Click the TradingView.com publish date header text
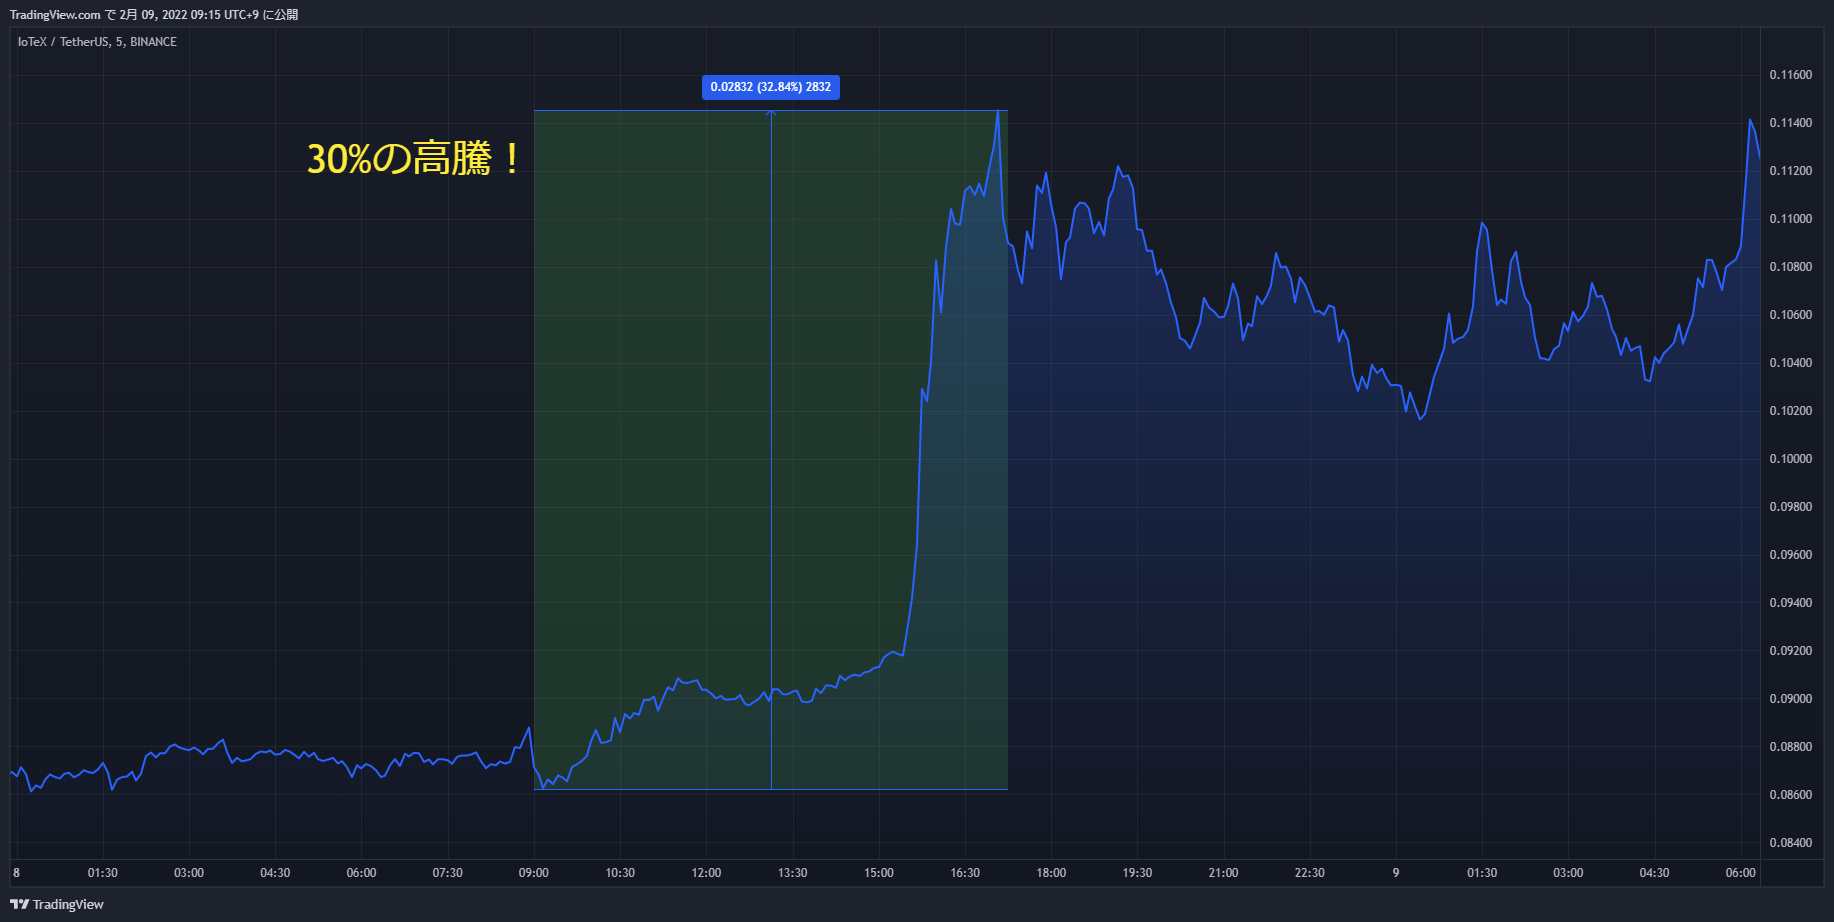 tap(154, 15)
